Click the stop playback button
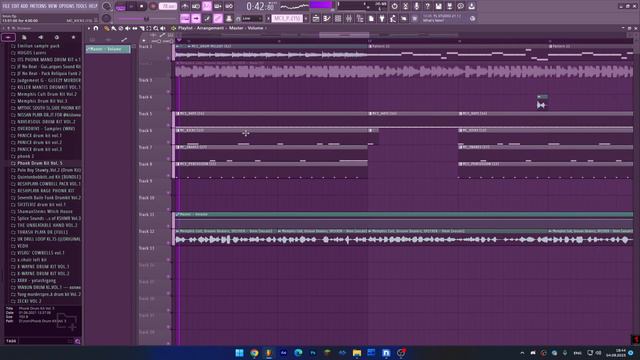The image size is (640, 360). (x=142, y=7)
